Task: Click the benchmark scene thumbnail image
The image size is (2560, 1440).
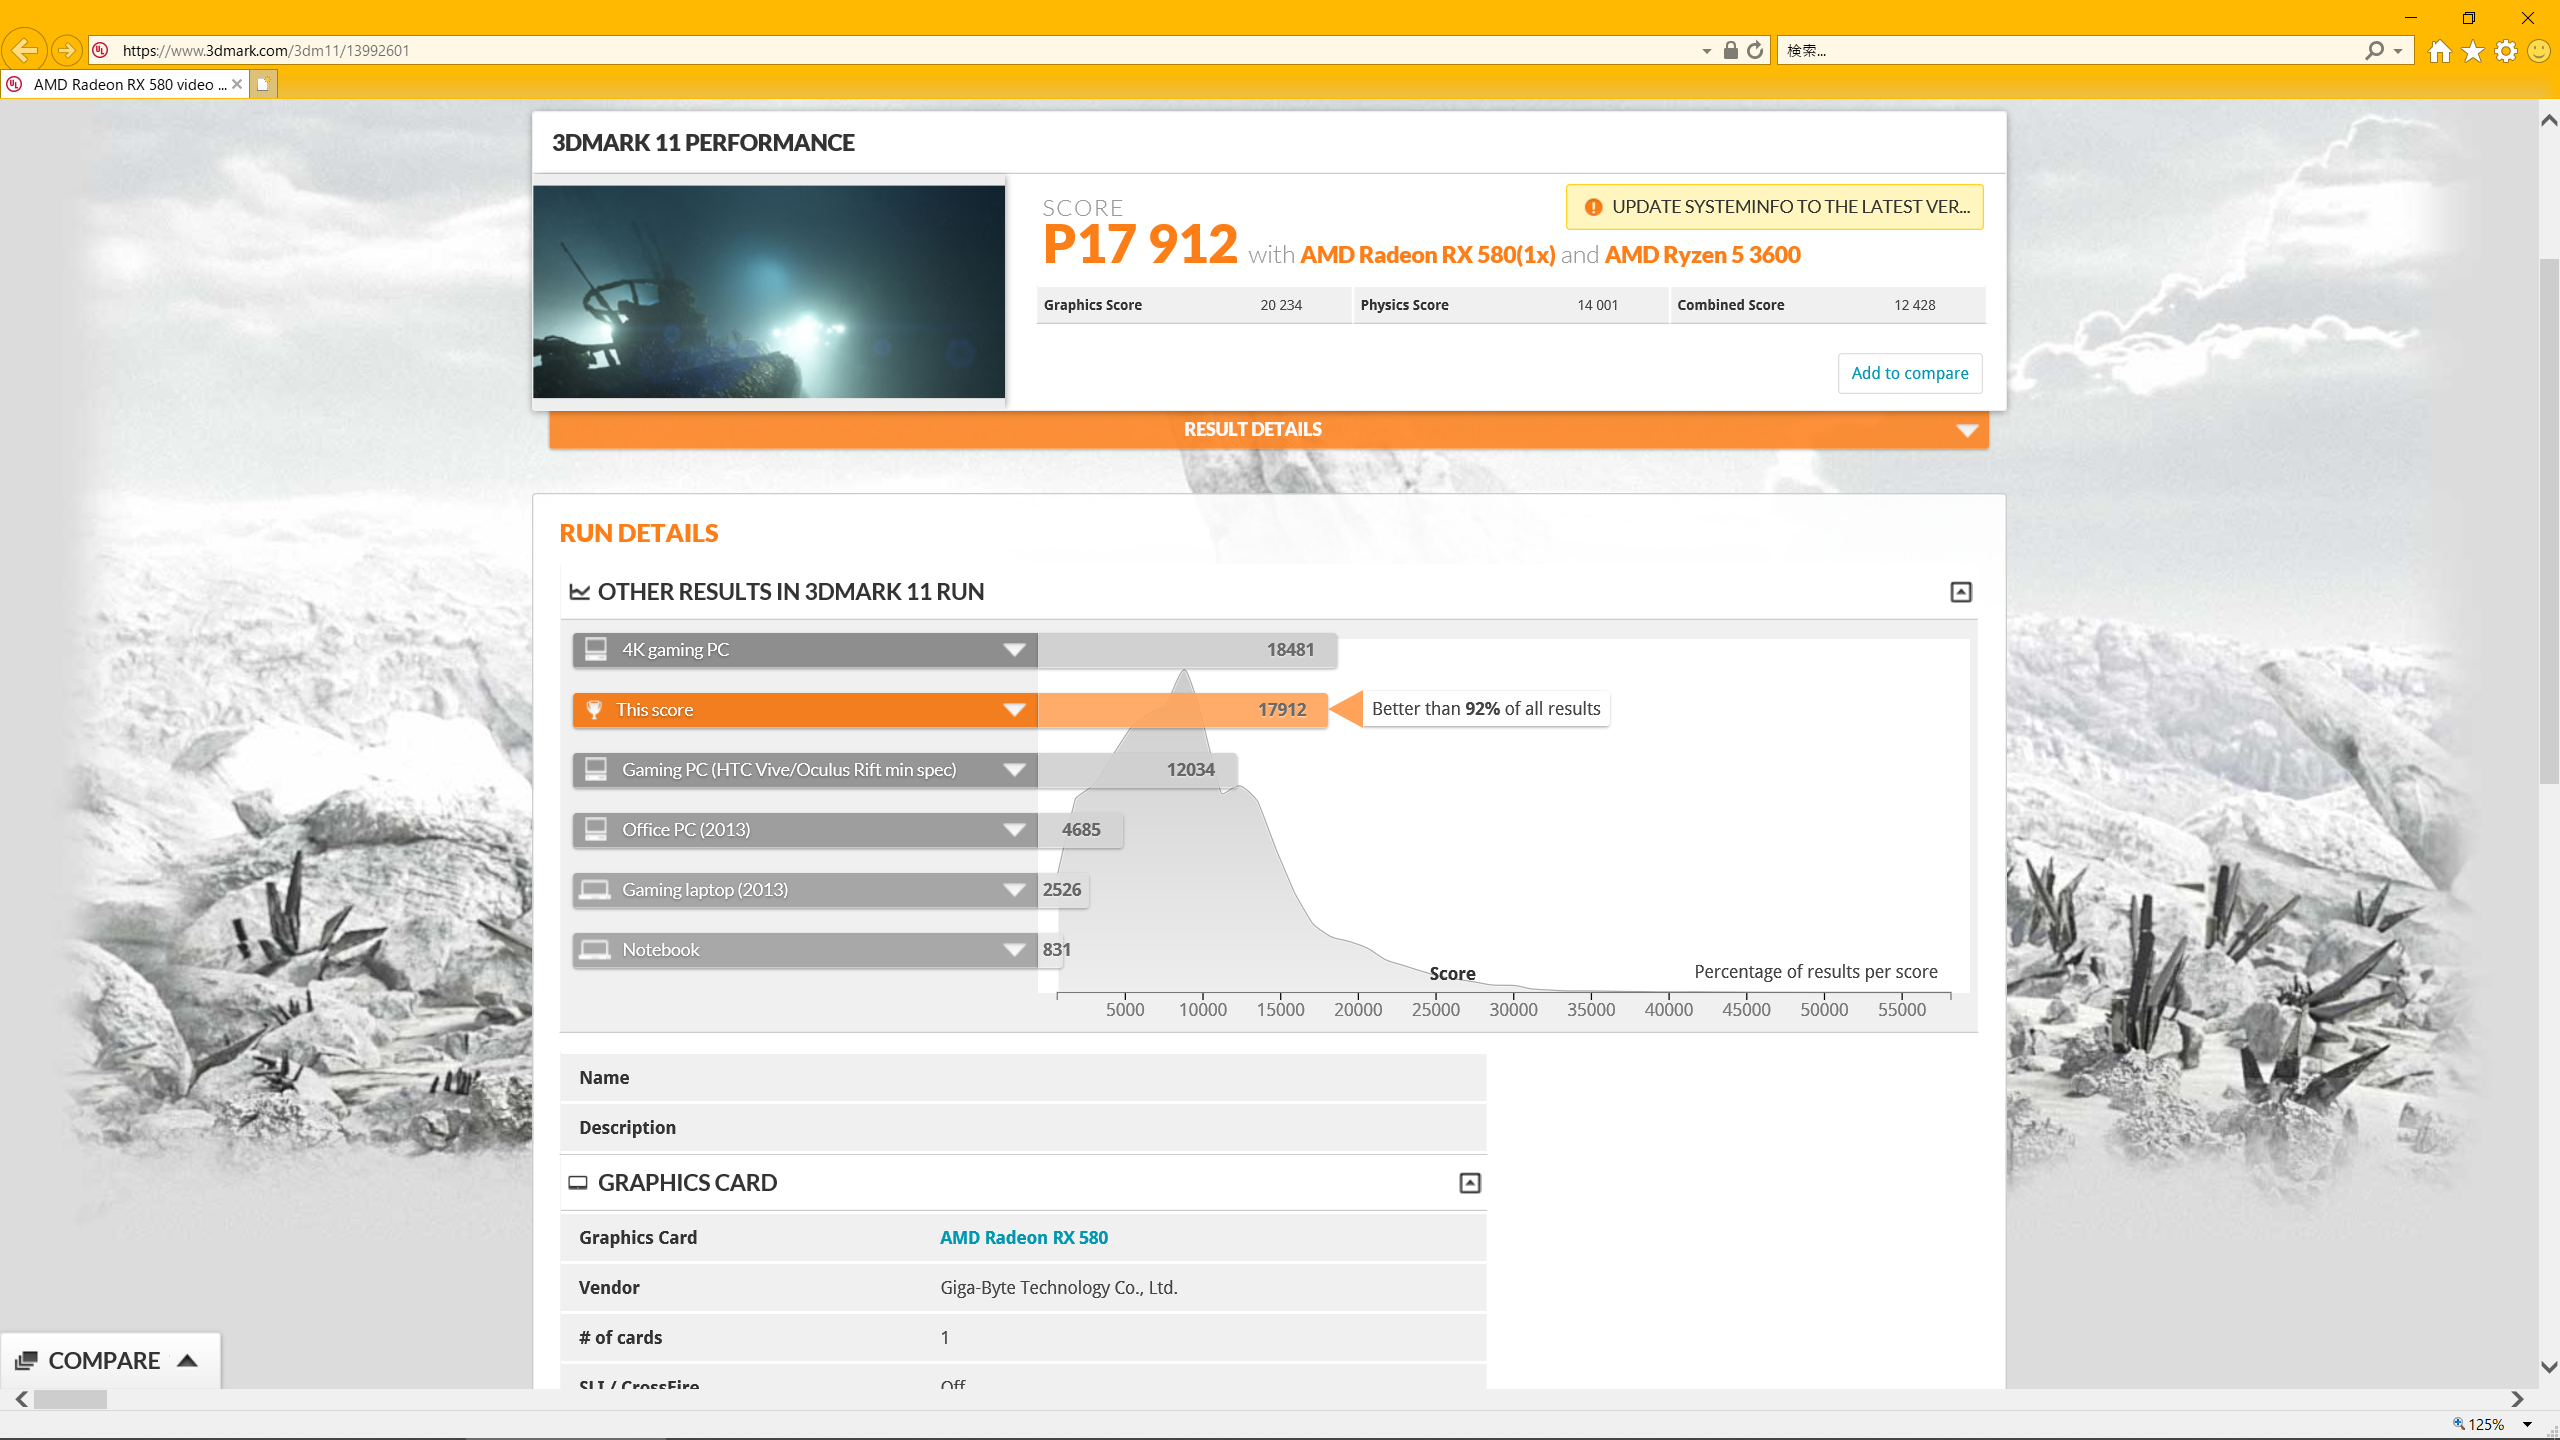Action: click(768, 291)
